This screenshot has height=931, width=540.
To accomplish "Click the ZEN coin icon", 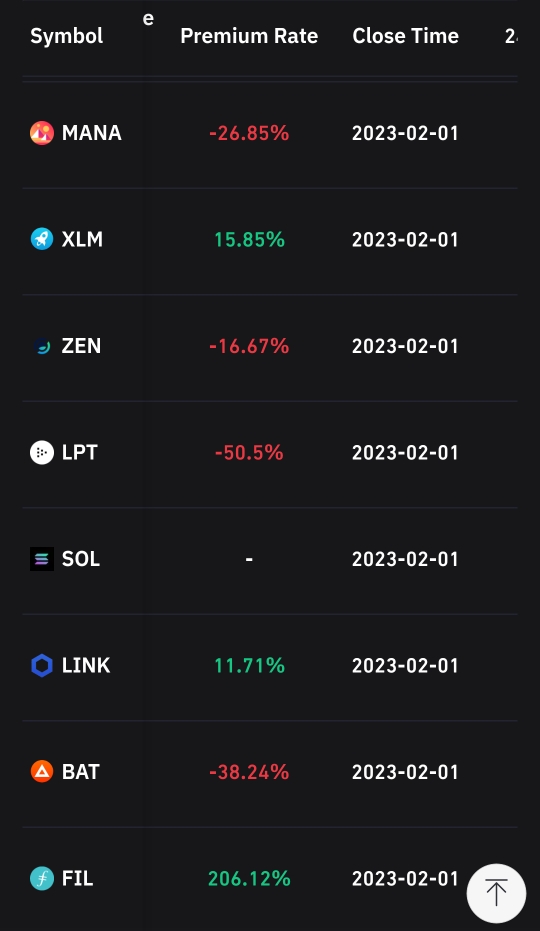I will pyautogui.click(x=42, y=346).
